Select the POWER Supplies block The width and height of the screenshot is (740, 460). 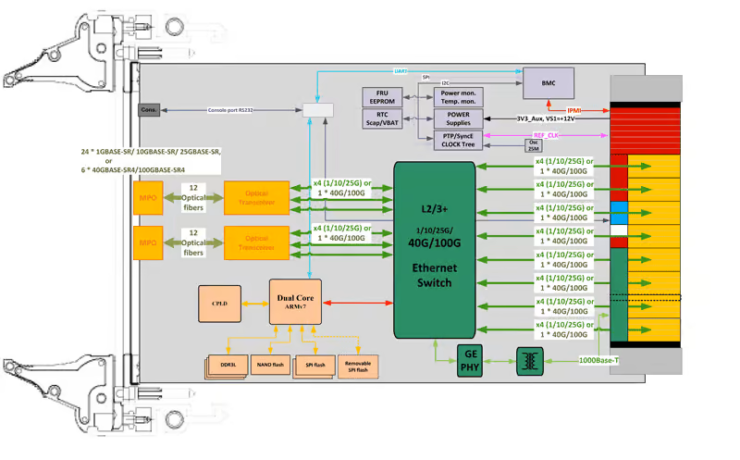click(458, 118)
